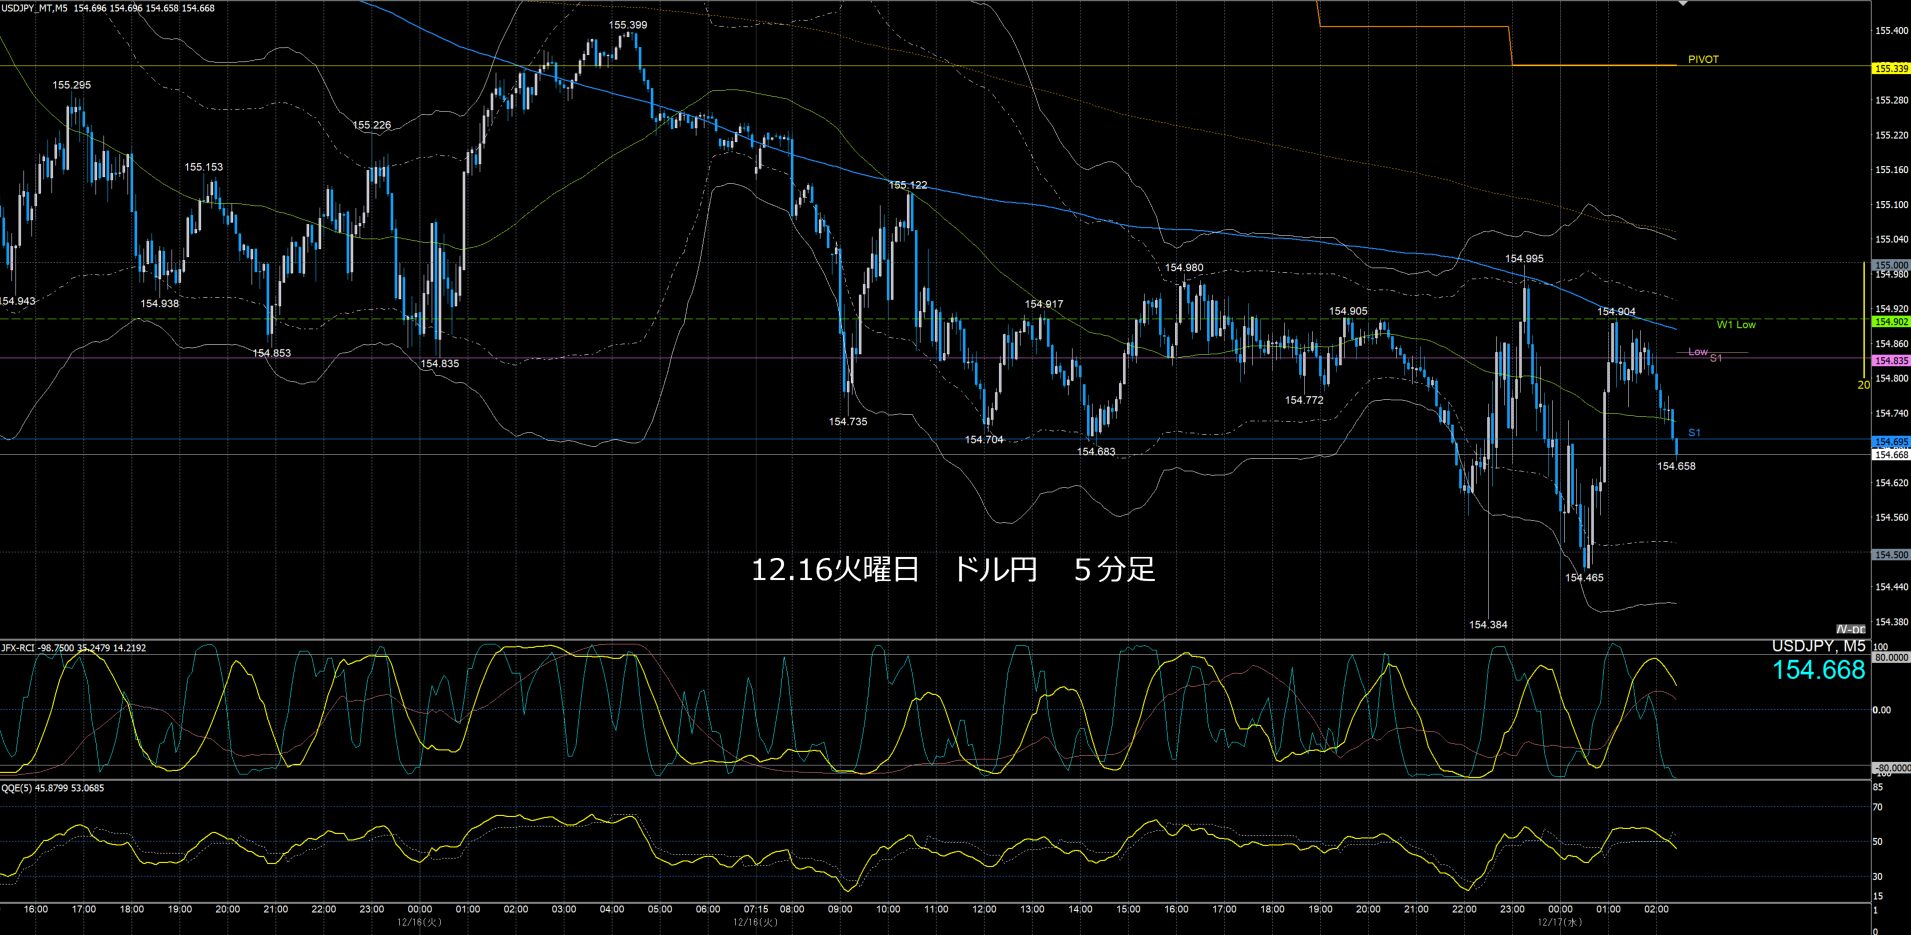The width and height of the screenshot is (1911, 935).
Task: Click the gray 154.500 level price tag
Action: (x=1890, y=555)
